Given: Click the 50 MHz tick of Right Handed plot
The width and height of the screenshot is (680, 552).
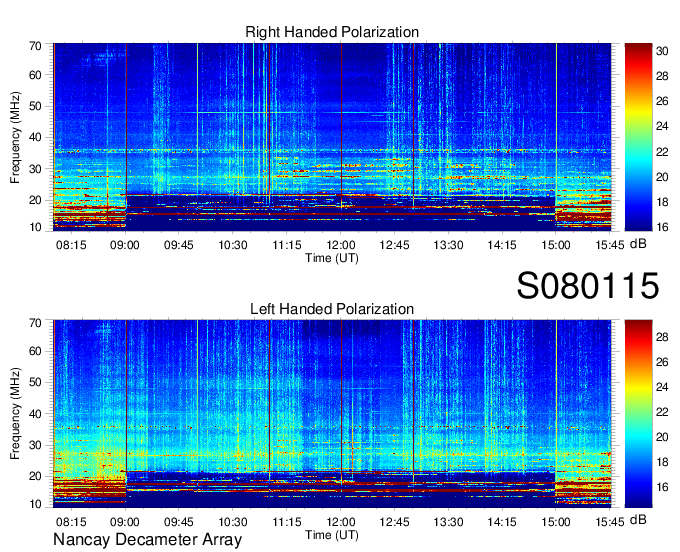Looking at the screenshot, I should point(35,106).
